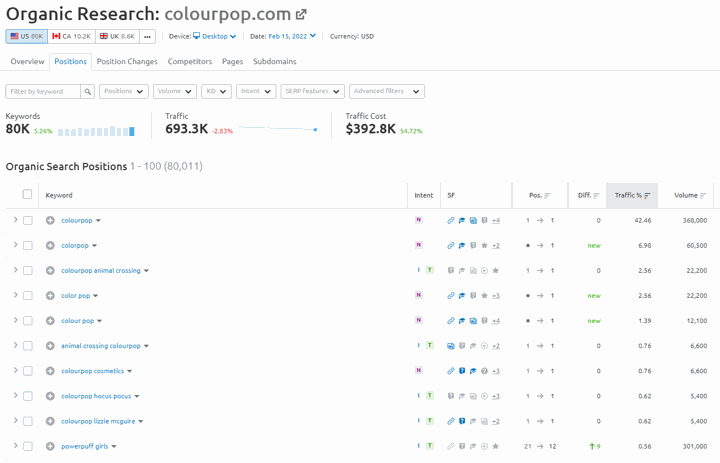Open the Intent filter dropdown
This screenshot has width=720, height=463.
256,91
